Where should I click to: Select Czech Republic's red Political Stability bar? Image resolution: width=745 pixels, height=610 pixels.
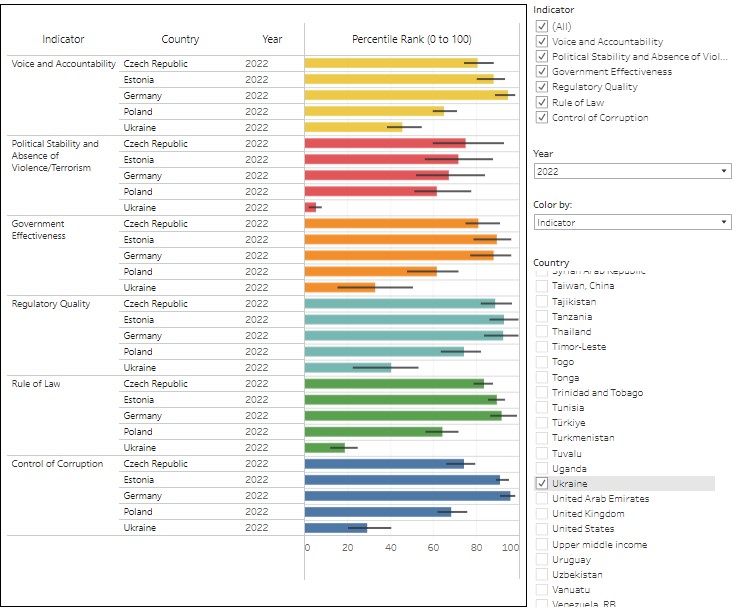385,143
